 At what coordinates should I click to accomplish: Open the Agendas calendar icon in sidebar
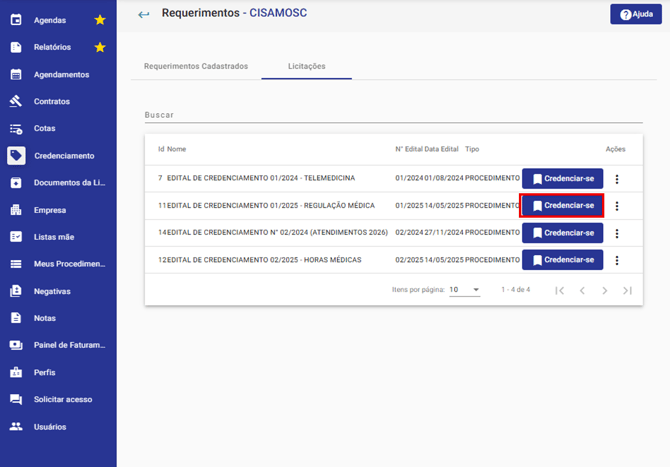(x=16, y=20)
